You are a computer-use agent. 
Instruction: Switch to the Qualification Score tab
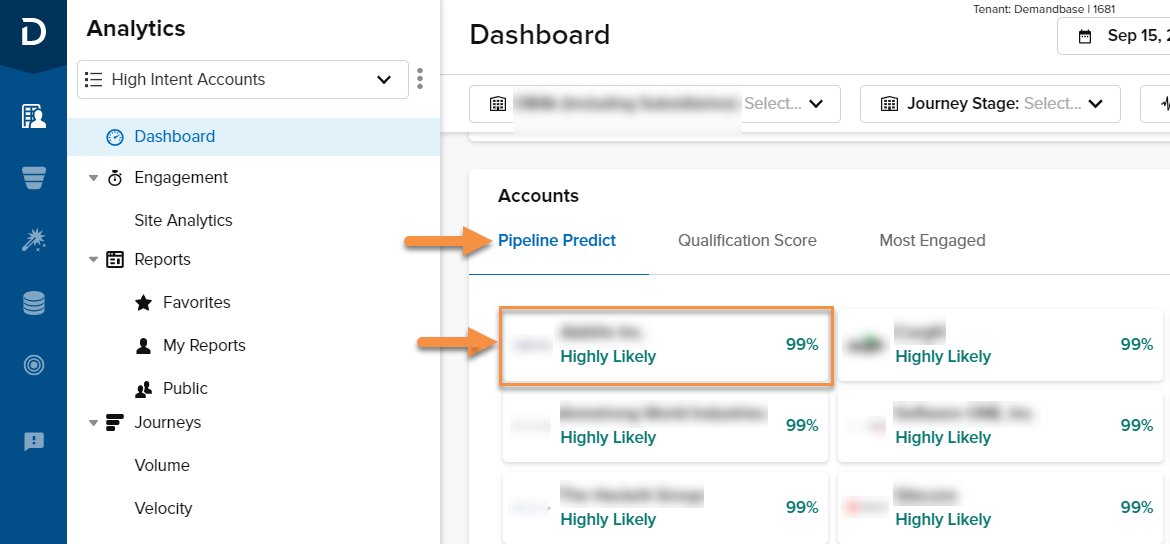pyautogui.click(x=747, y=240)
